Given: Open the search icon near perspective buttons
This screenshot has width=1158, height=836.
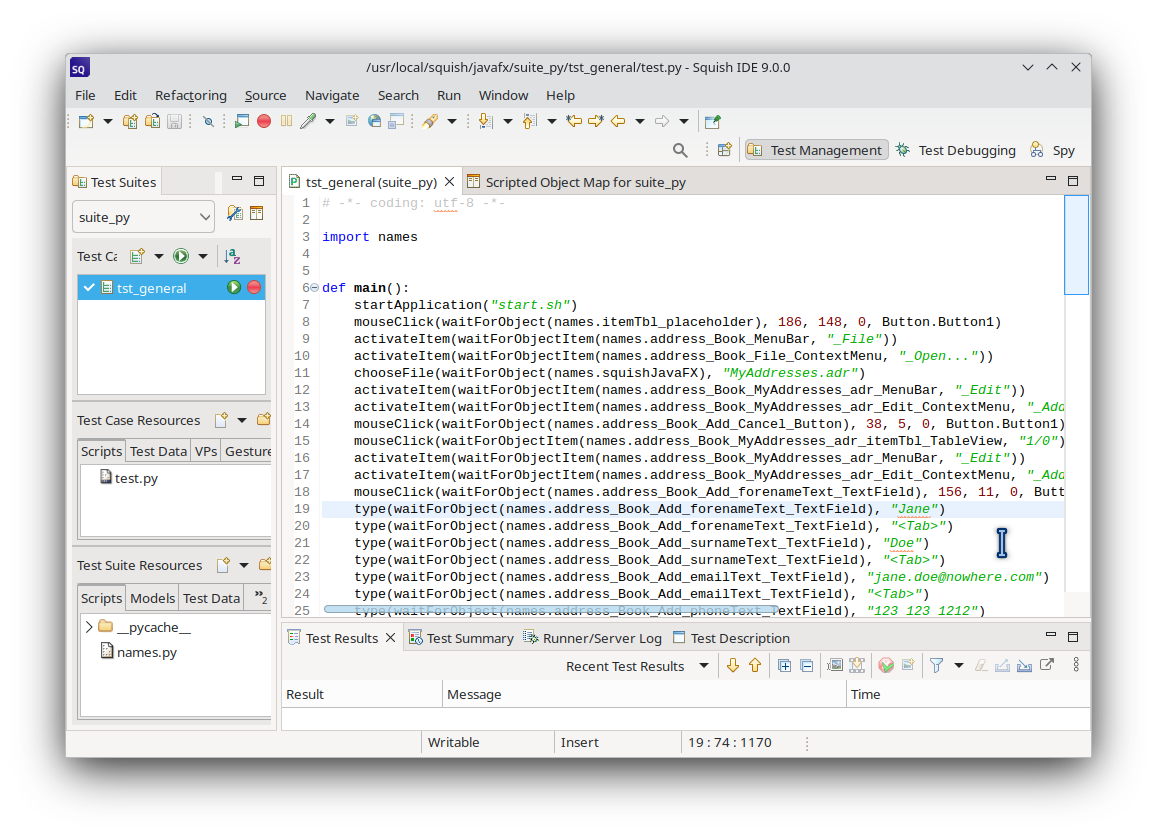Looking at the screenshot, I should (680, 149).
